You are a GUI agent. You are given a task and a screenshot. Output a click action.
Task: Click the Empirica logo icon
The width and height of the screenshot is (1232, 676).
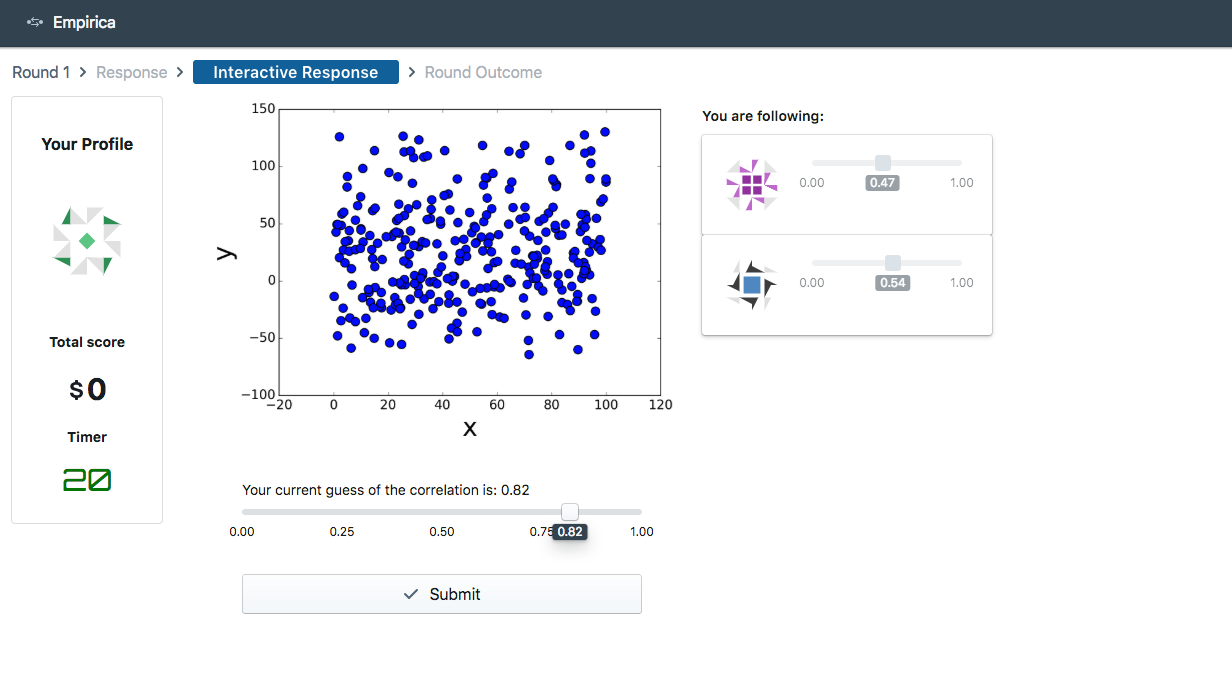pyautogui.click(x=35, y=22)
